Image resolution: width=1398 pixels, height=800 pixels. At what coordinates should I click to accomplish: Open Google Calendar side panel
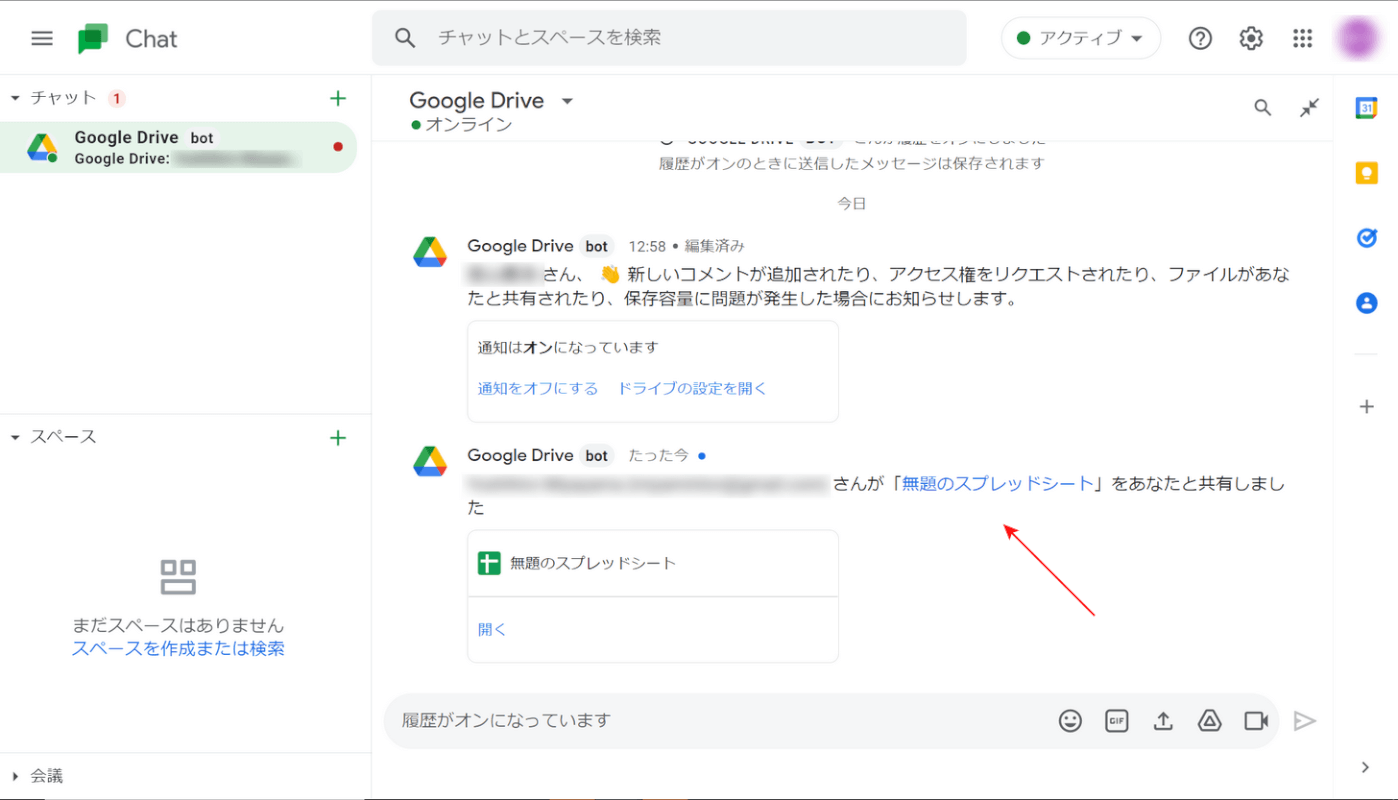(1366, 108)
